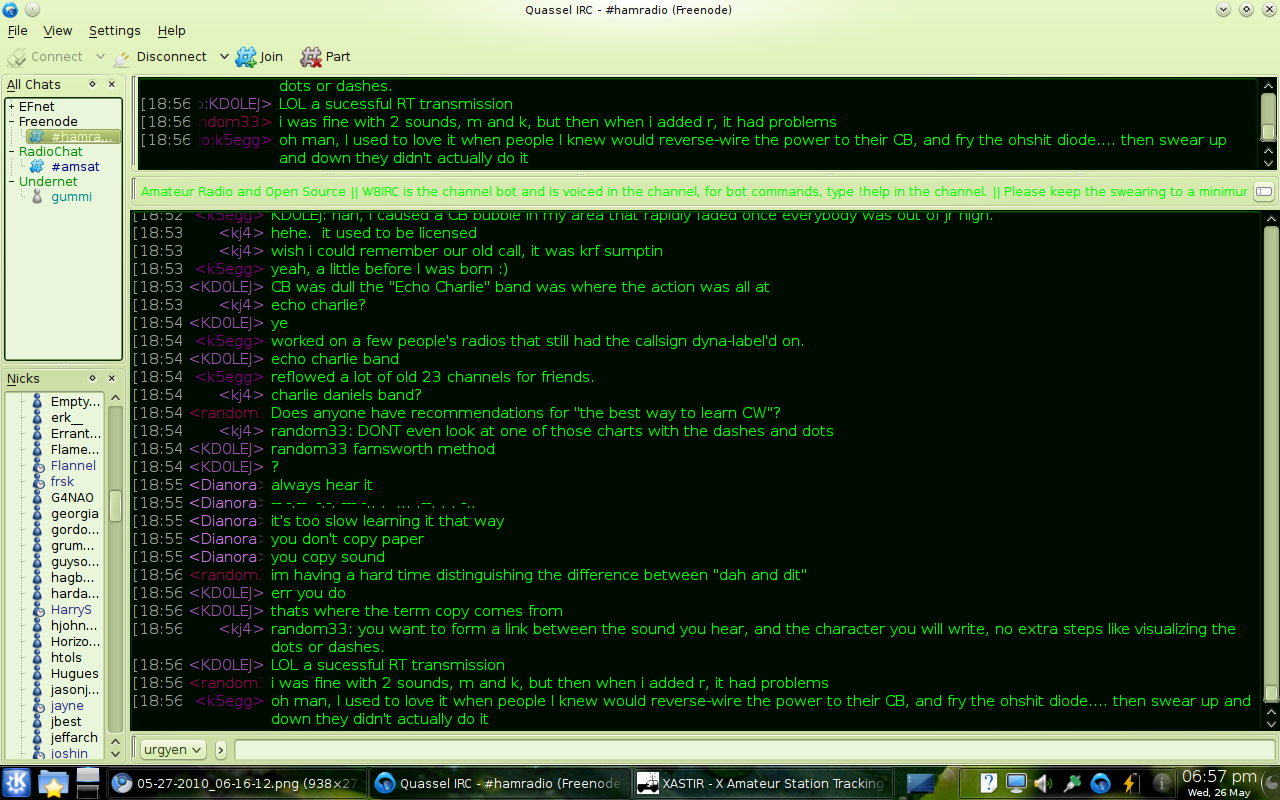Collapse the Freenode network node
Screen dimensions: 1280x800
(12, 122)
